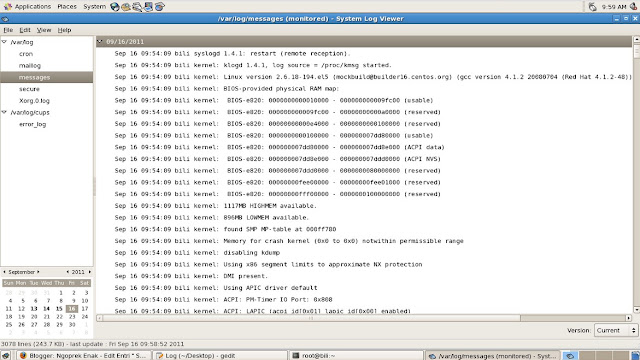This screenshot has width=640, height=360.
Task: Click the update notifier icon near the clock
Action: pos(592,7)
